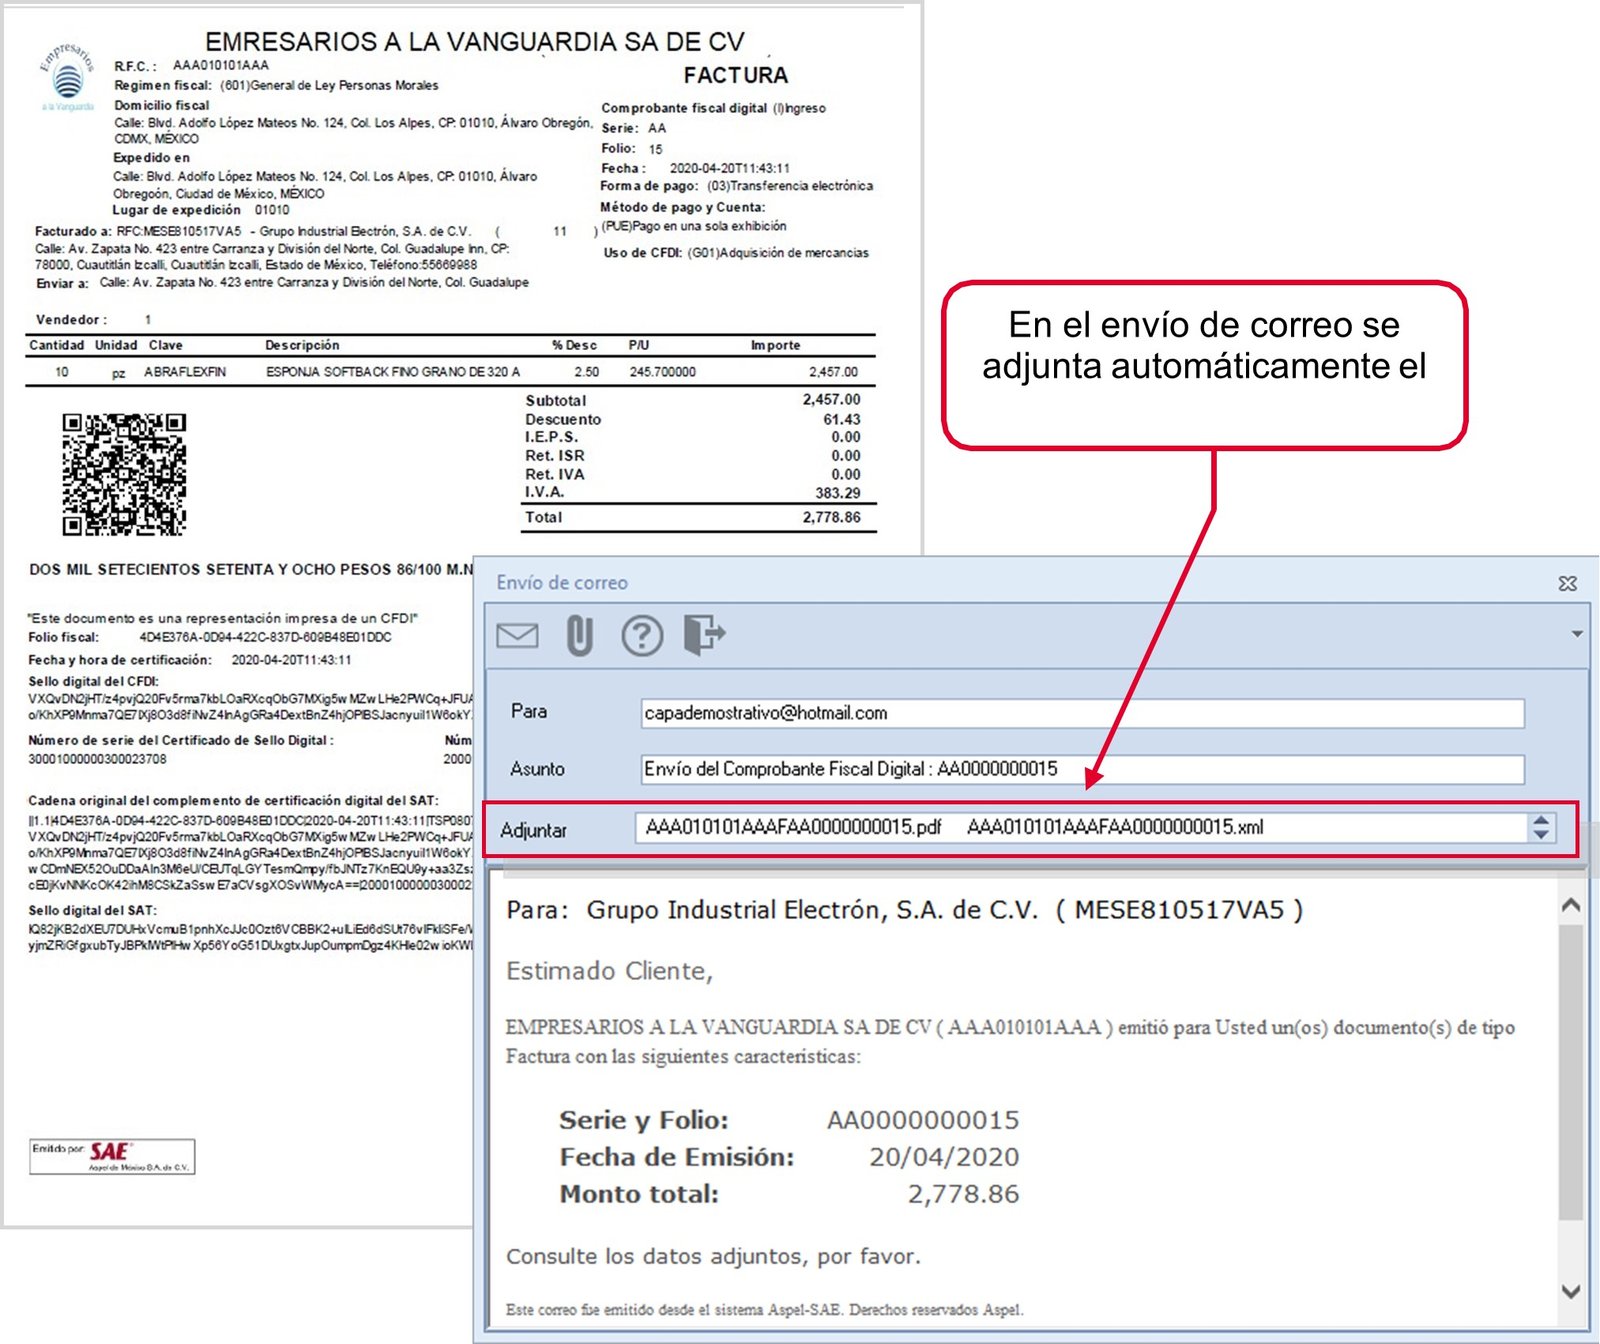Click the 'Estimado Cliente,' greeting text
The height and width of the screenshot is (1344, 1600).
pyautogui.click(x=609, y=971)
